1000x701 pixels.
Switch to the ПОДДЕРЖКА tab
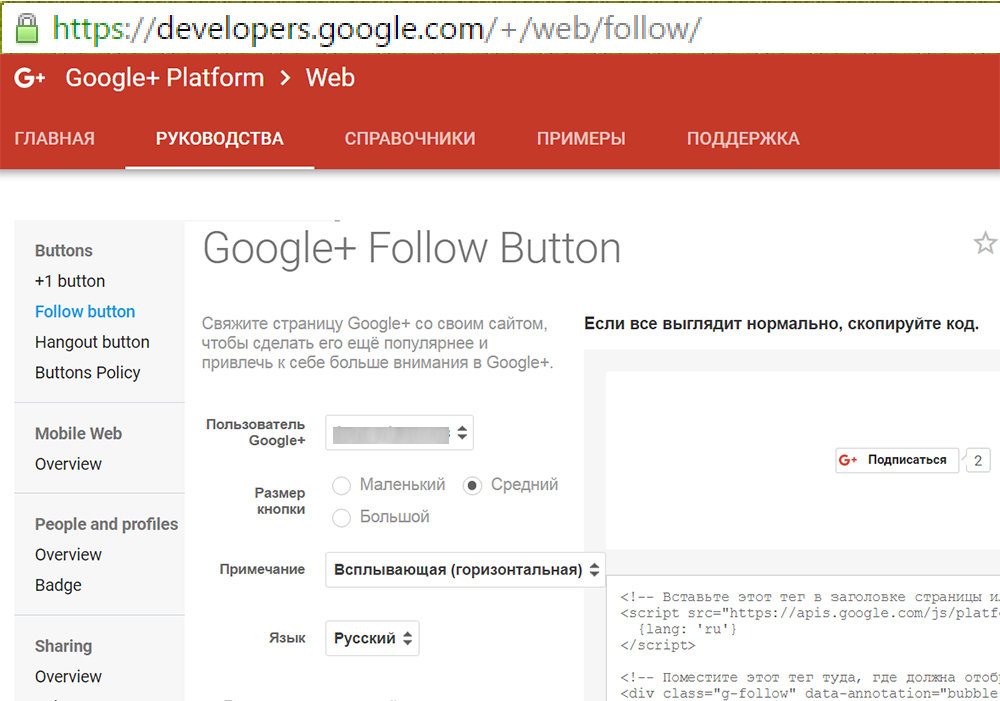(x=743, y=138)
